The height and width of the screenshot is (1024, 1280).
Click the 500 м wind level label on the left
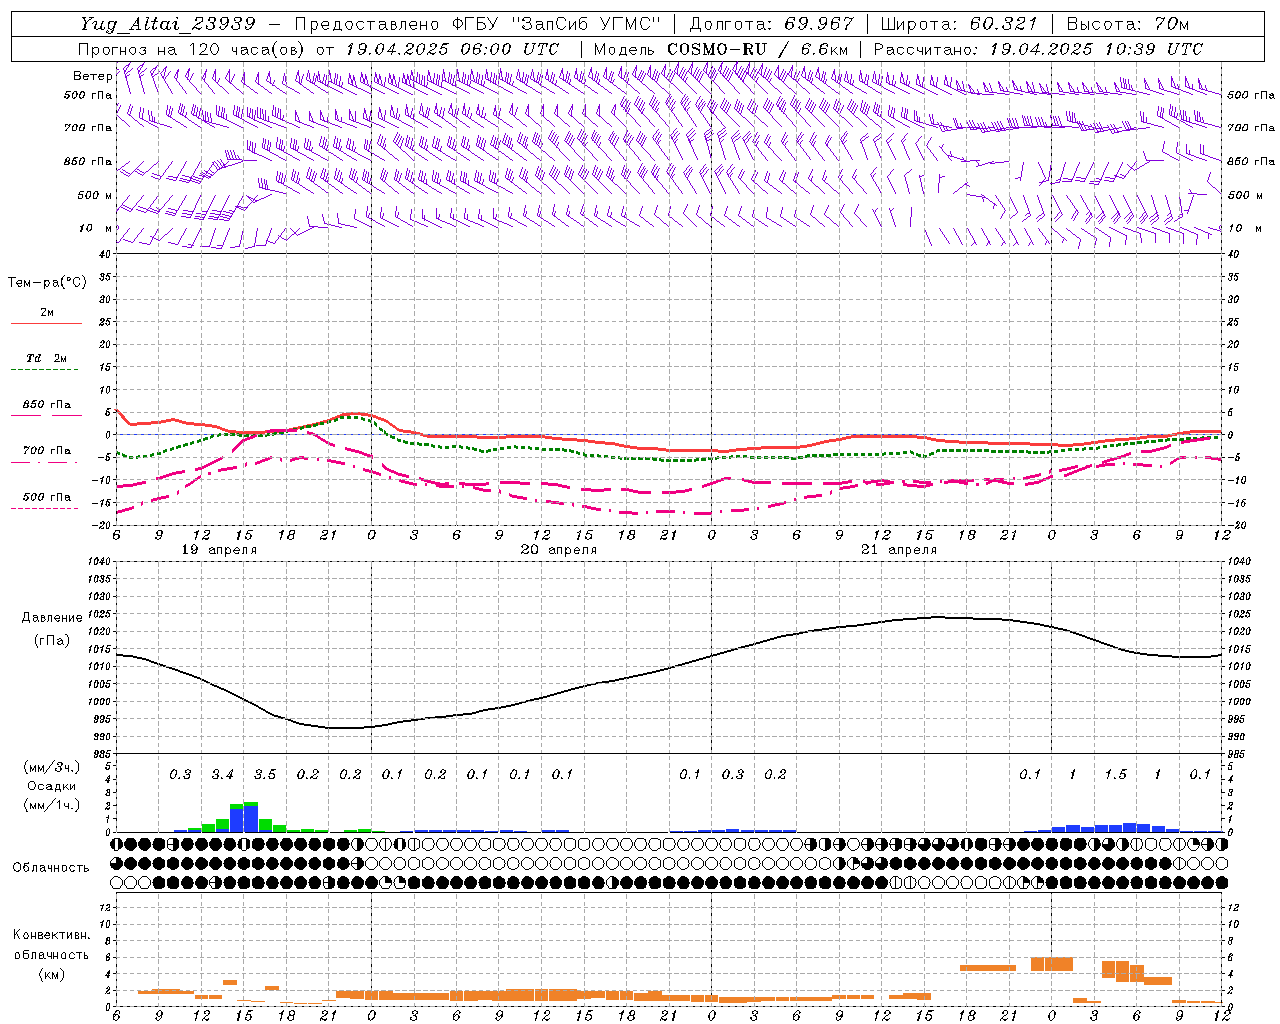point(95,195)
